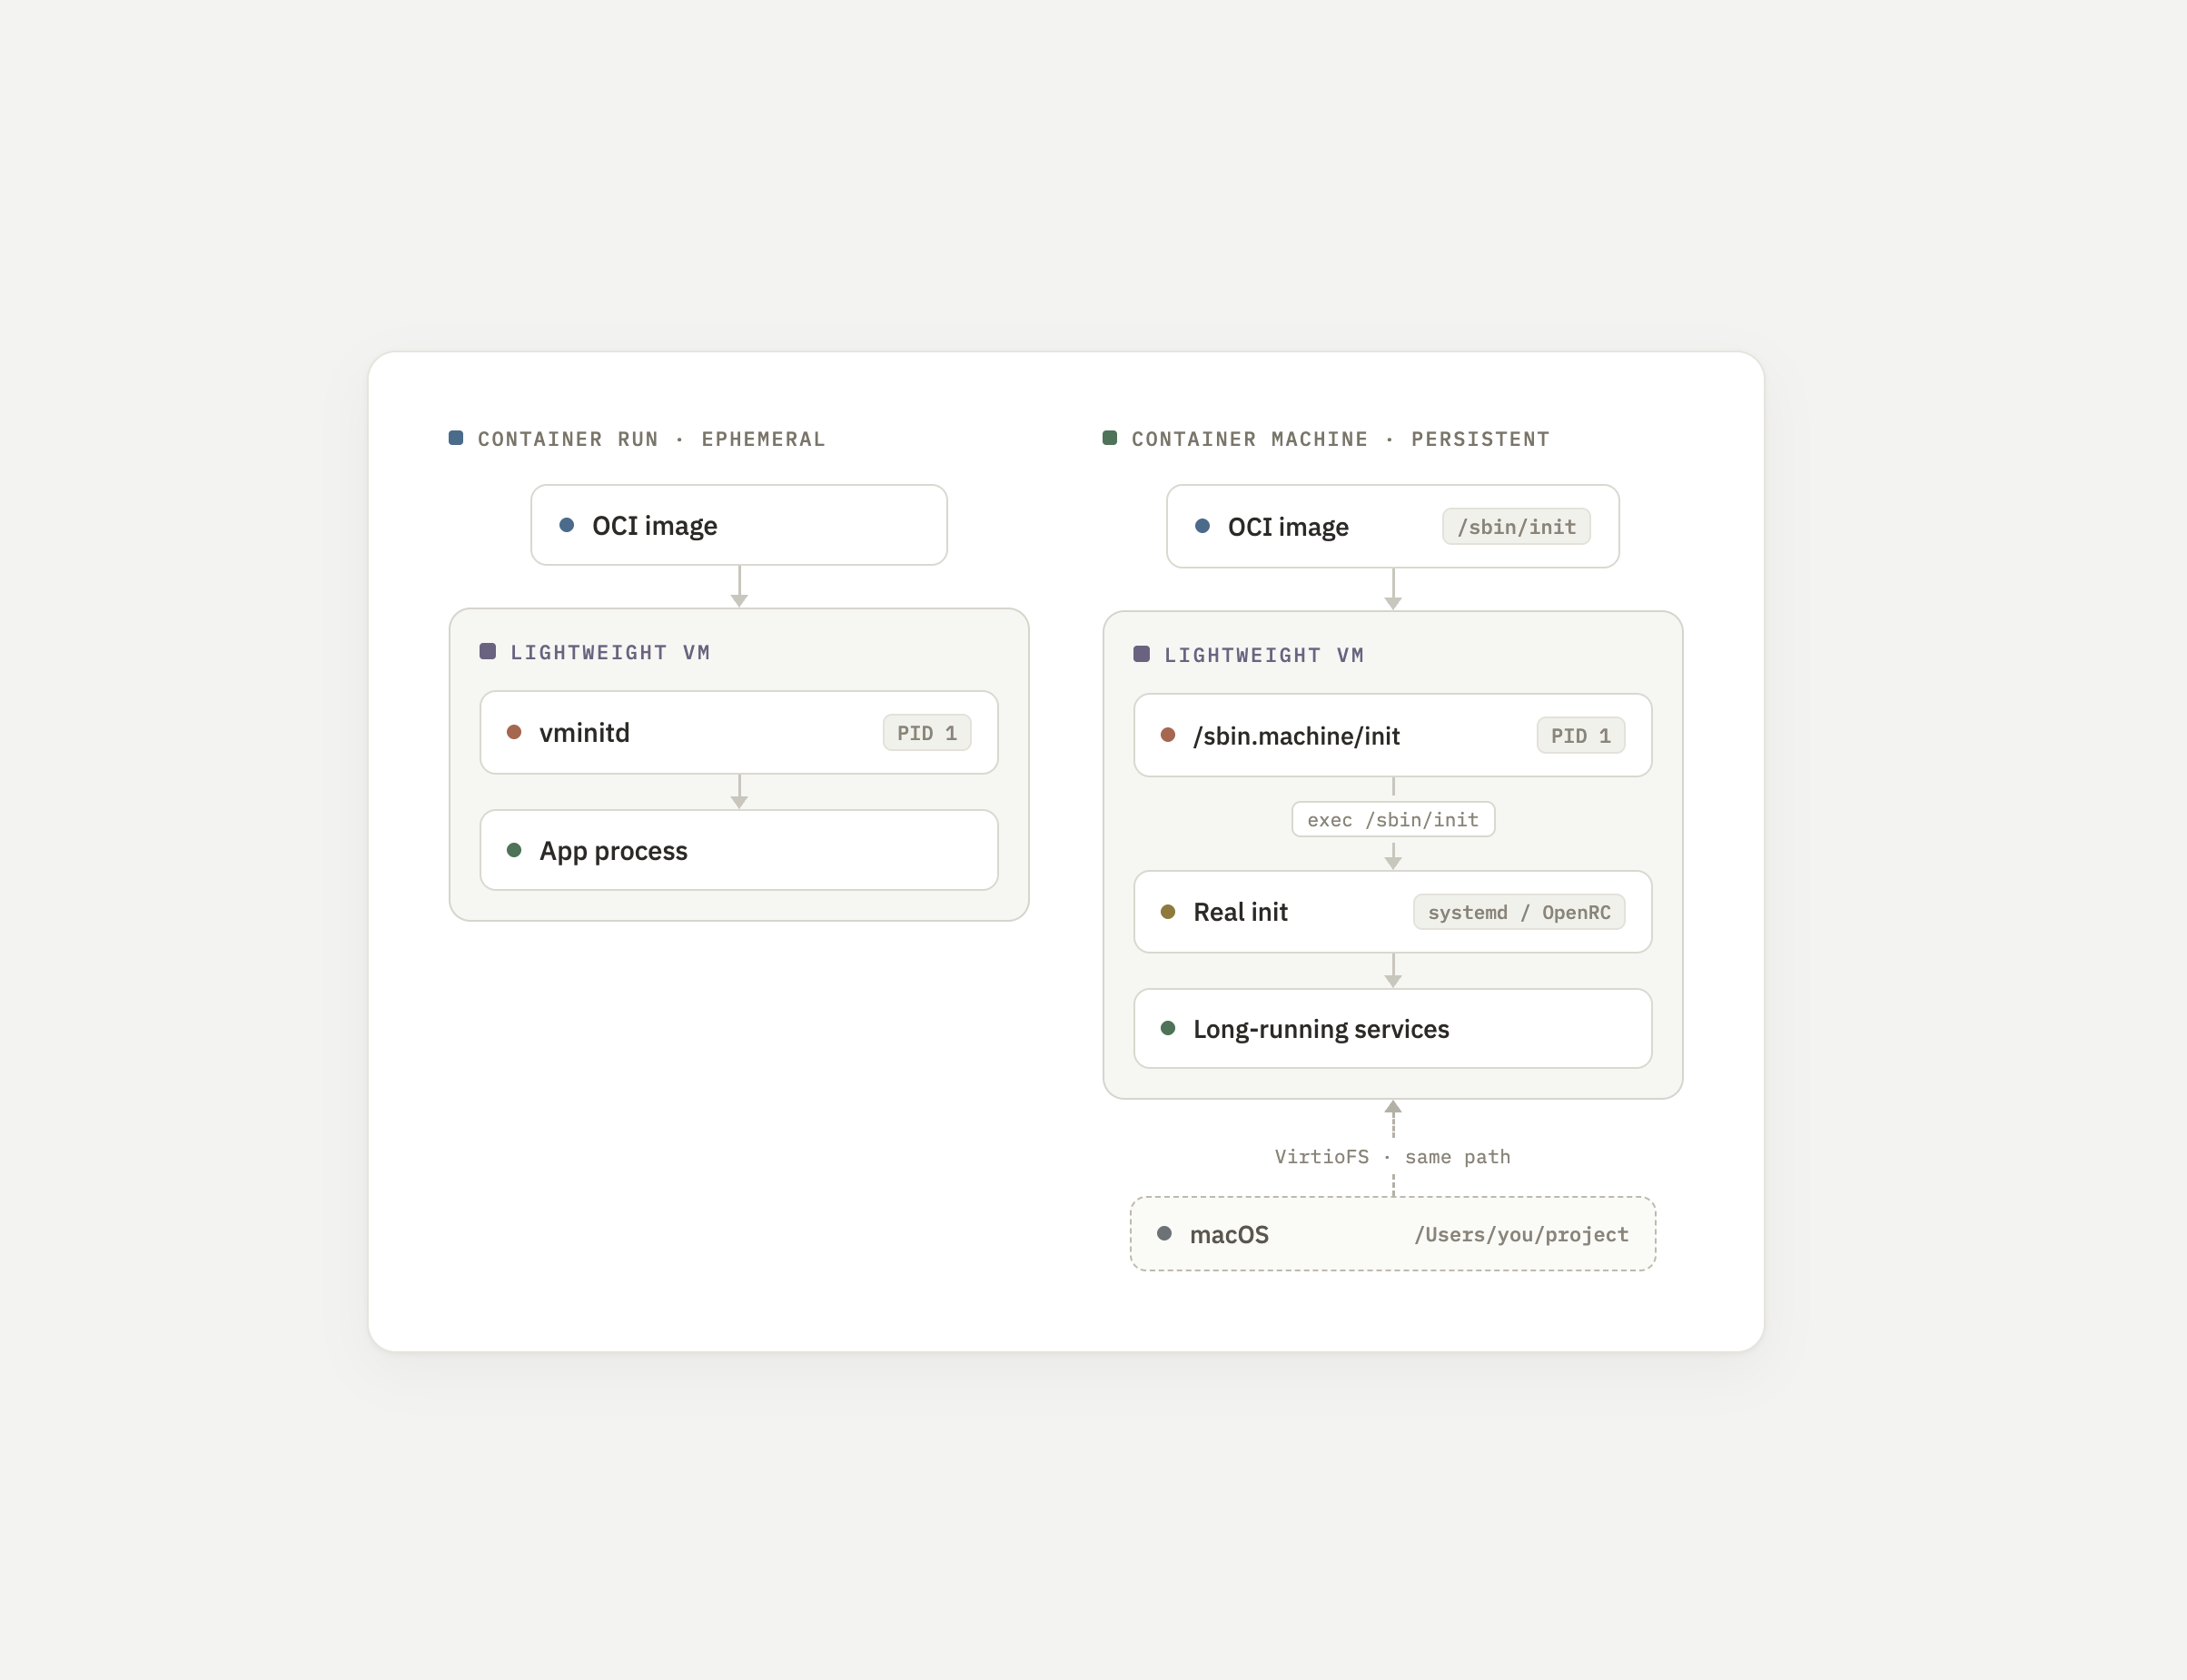Screen dimensions: 2187x1680
Task: Select the Long-running services node
Action: (x=1393, y=1029)
